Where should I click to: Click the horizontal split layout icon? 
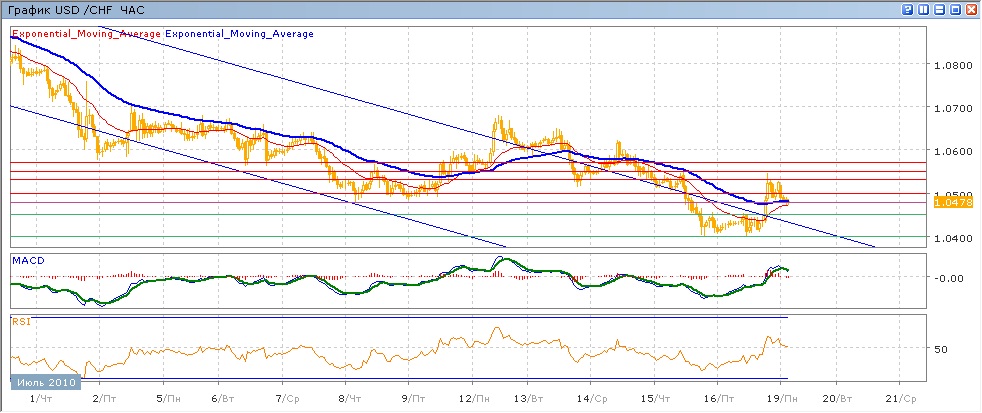click(x=939, y=9)
